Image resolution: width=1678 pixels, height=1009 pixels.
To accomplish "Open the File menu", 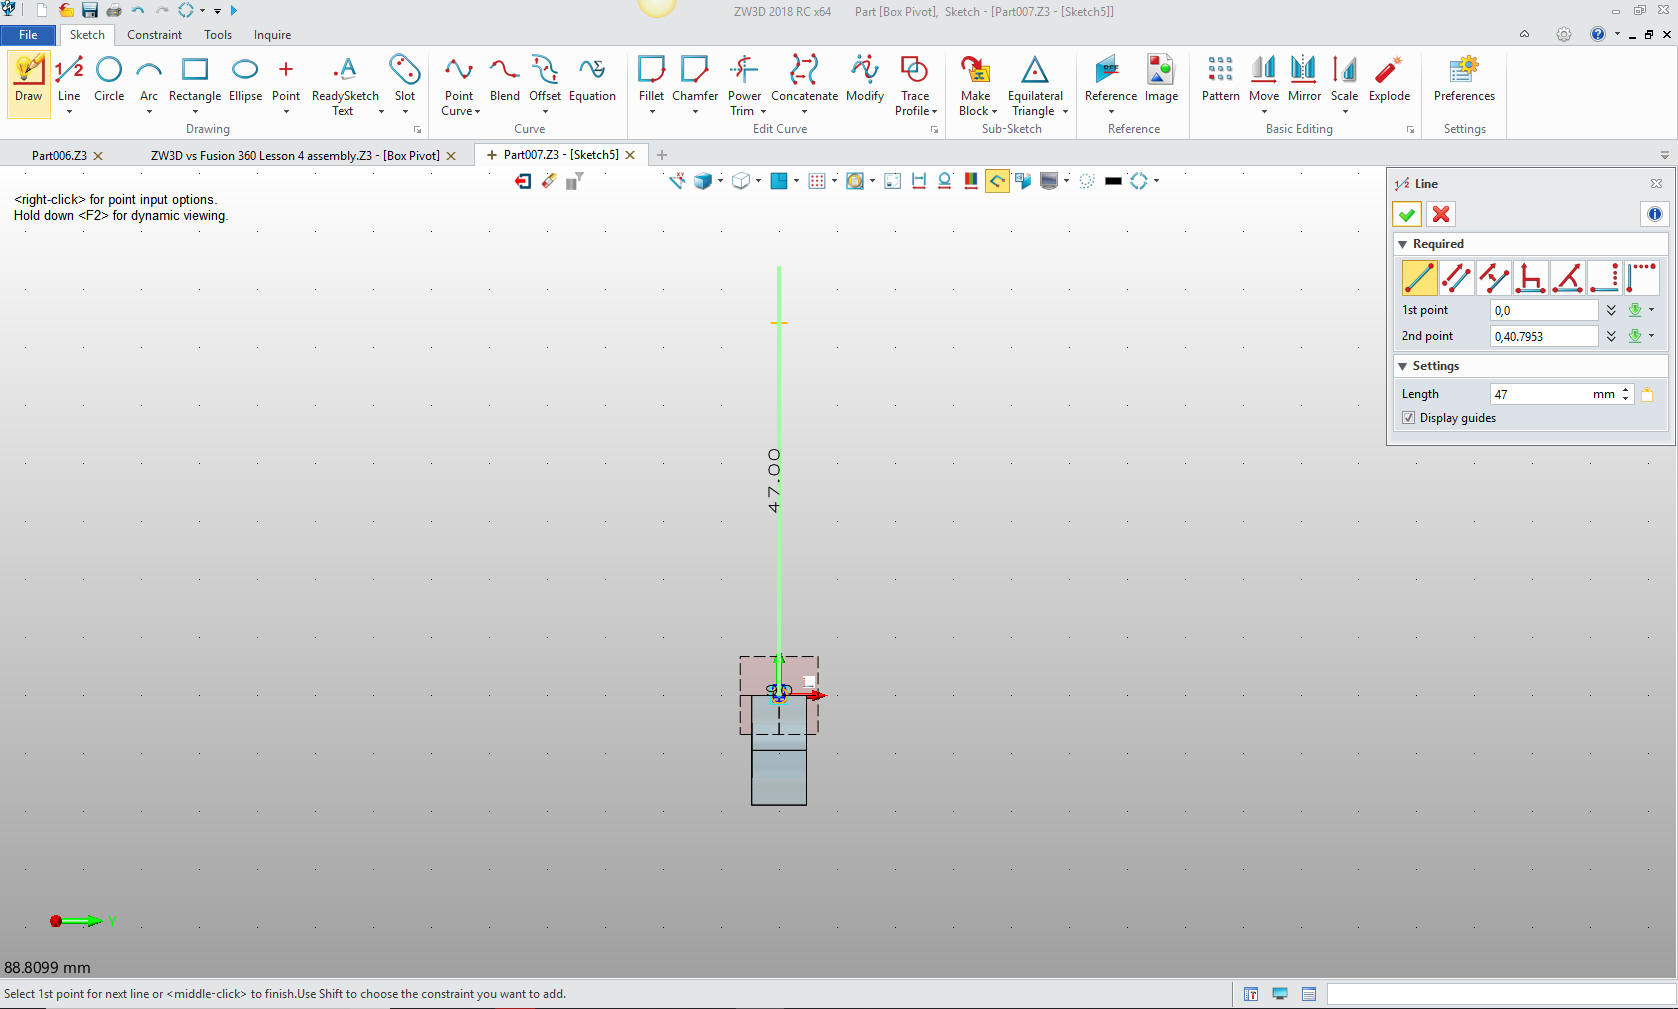I will 28,35.
